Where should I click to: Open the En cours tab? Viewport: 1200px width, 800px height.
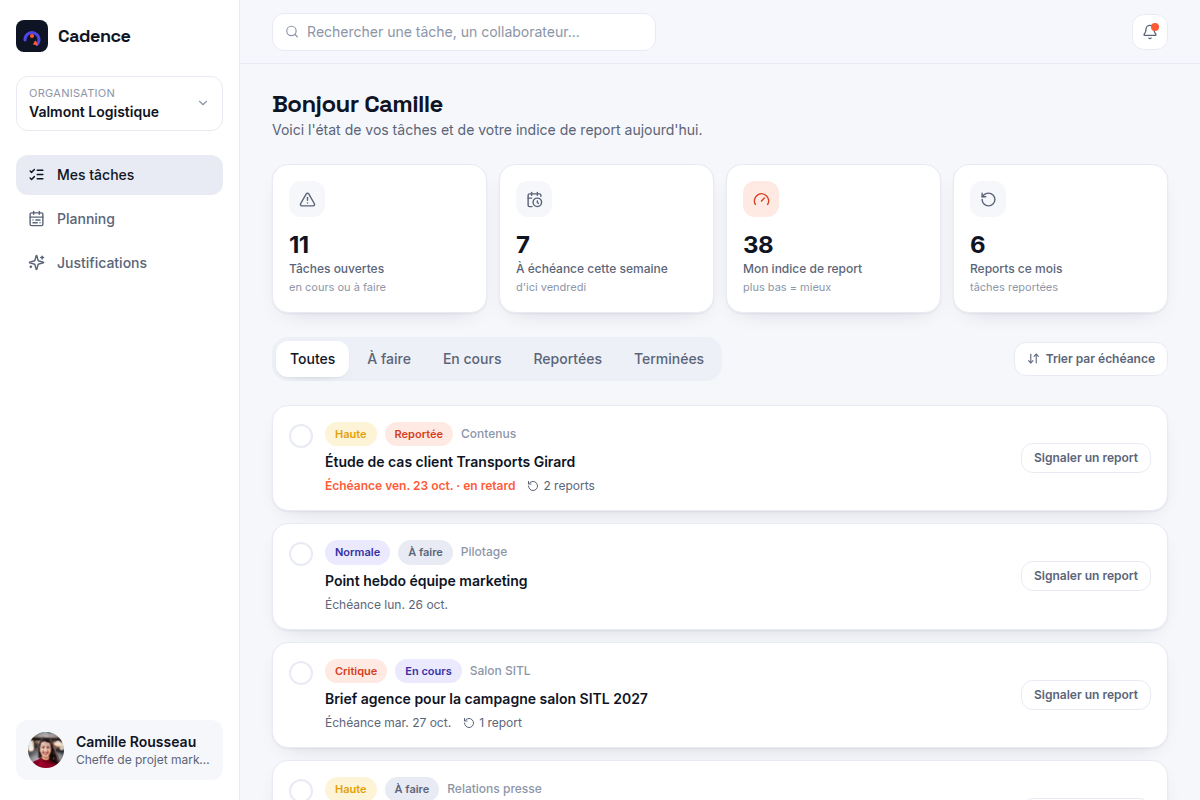(472, 359)
